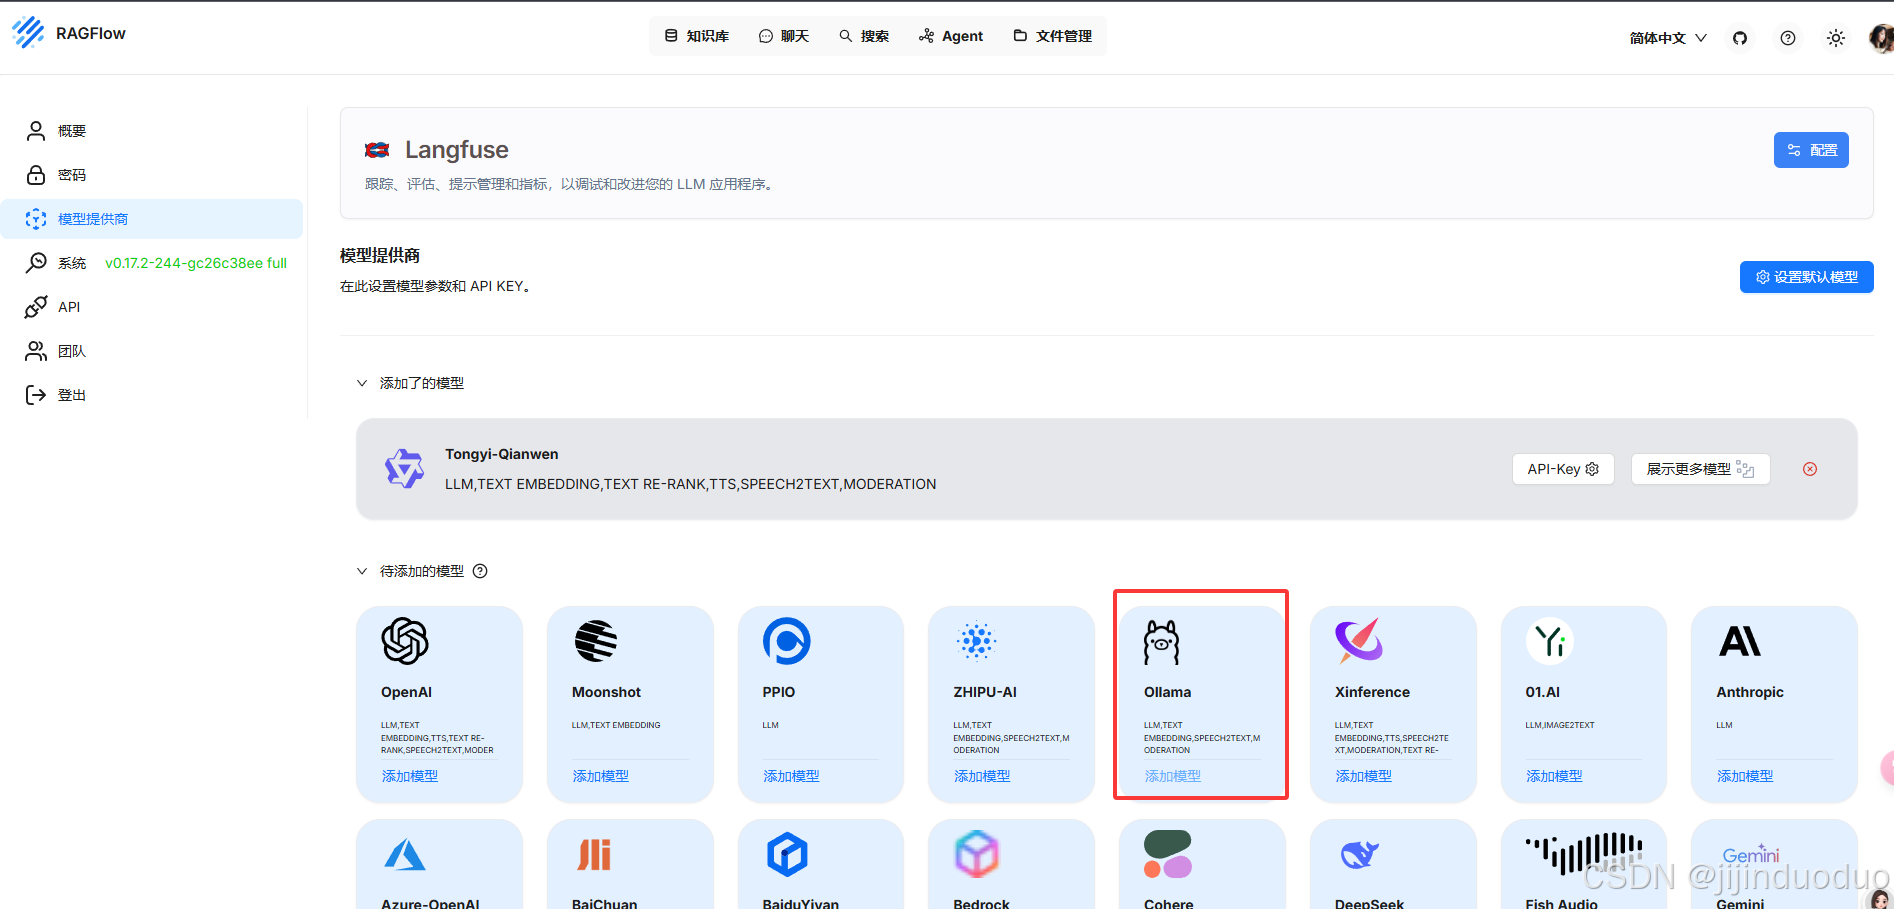This screenshot has width=1894, height=909.
Task: Open the GitHub repository icon
Action: [1740, 38]
